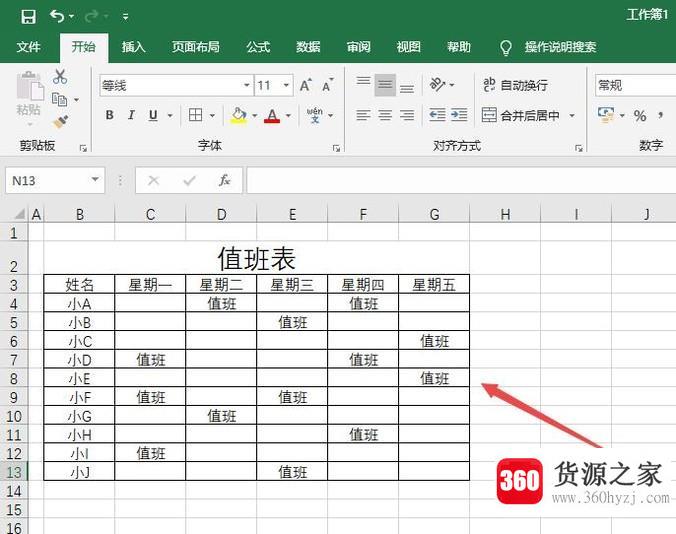This screenshot has width=676, height=534.
Task: Click the Cut scissors icon
Action: tap(60, 76)
